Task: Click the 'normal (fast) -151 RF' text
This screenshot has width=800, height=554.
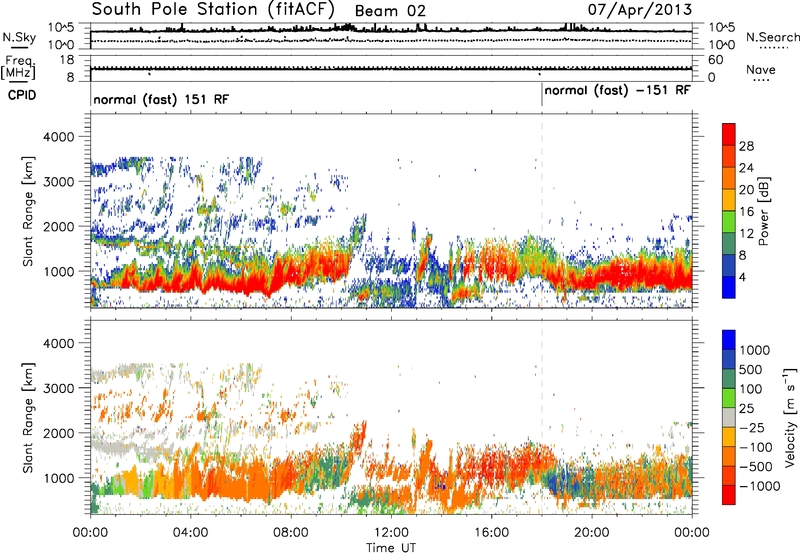Action: tap(617, 90)
